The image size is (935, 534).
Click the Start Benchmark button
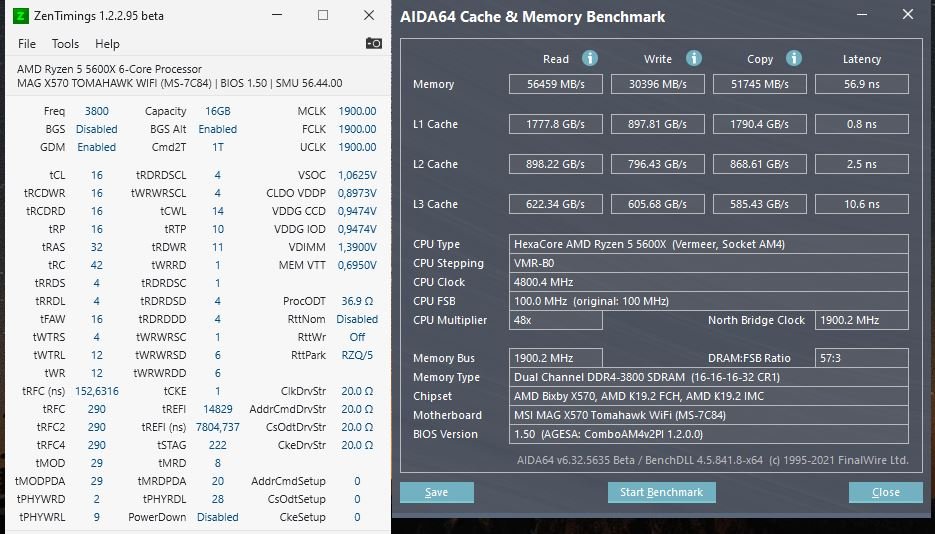coord(661,492)
